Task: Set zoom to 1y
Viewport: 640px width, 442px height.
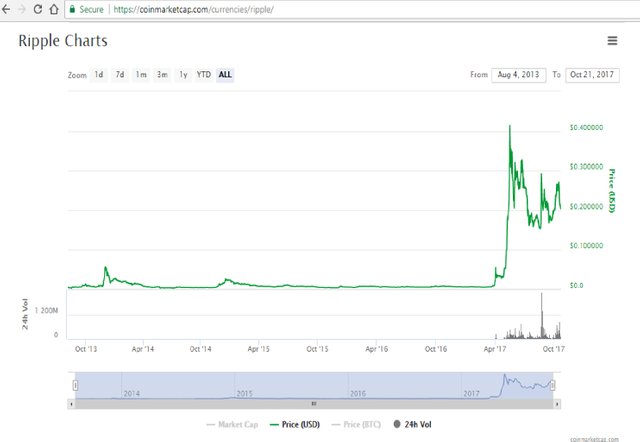Action: tap(183, 75)
